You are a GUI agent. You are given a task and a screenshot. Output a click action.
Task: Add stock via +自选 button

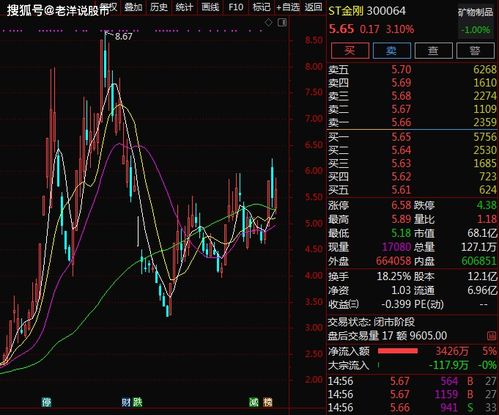(288, 7)
